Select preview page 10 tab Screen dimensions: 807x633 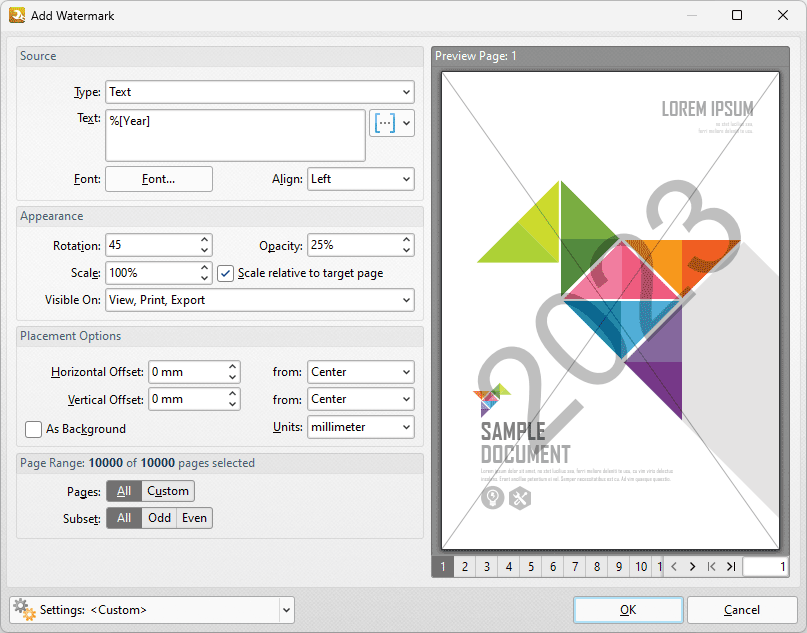(641, 567)
